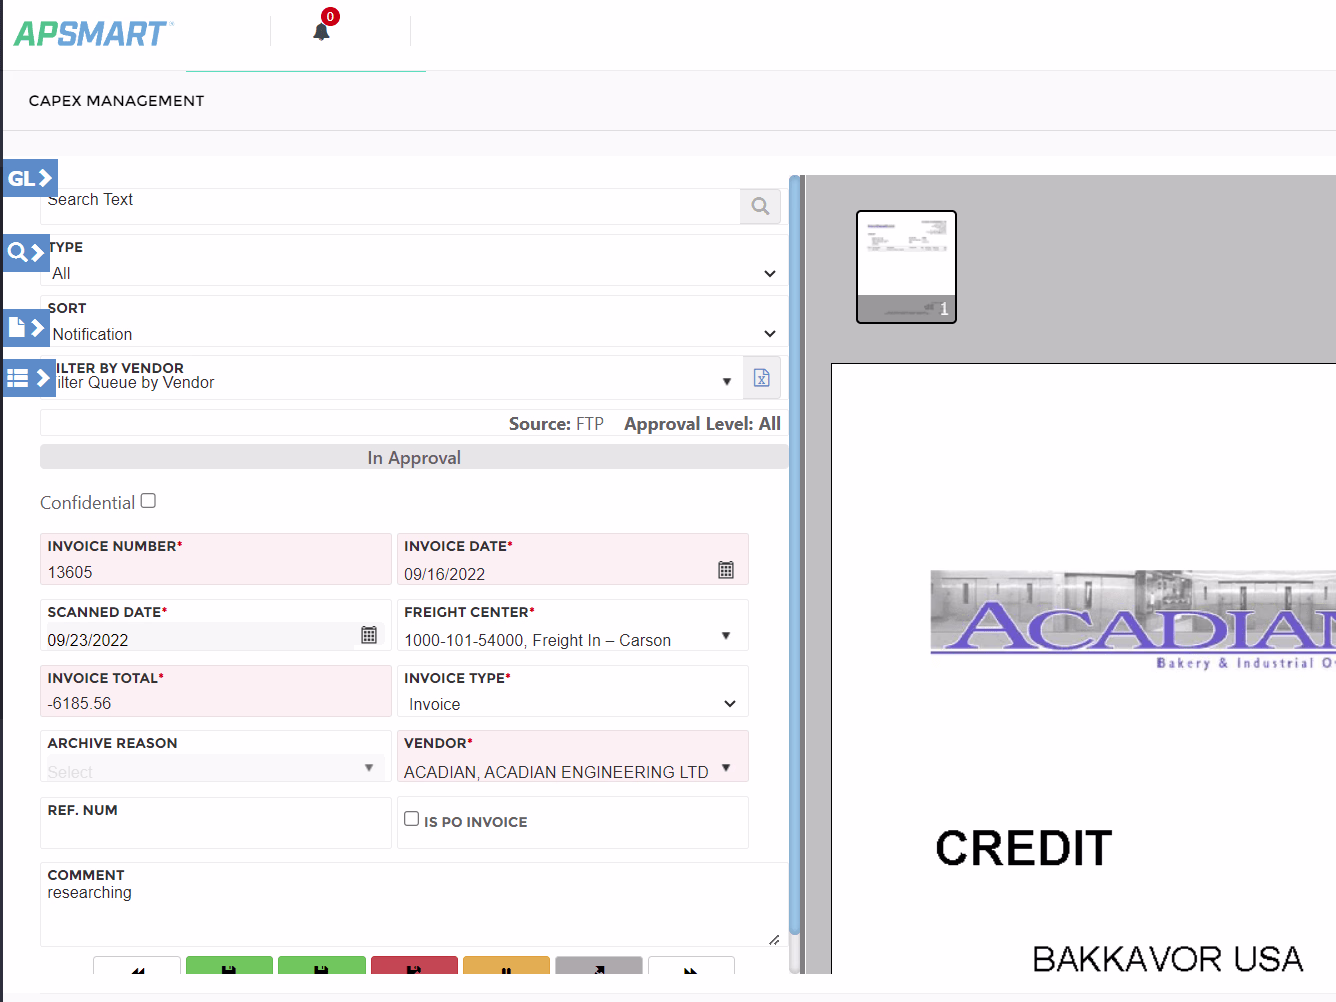Viewport: 1336px width, 1002px height.
Task: Check the IS PO INVOICE checkbox
Action: [x=411, y=817]
